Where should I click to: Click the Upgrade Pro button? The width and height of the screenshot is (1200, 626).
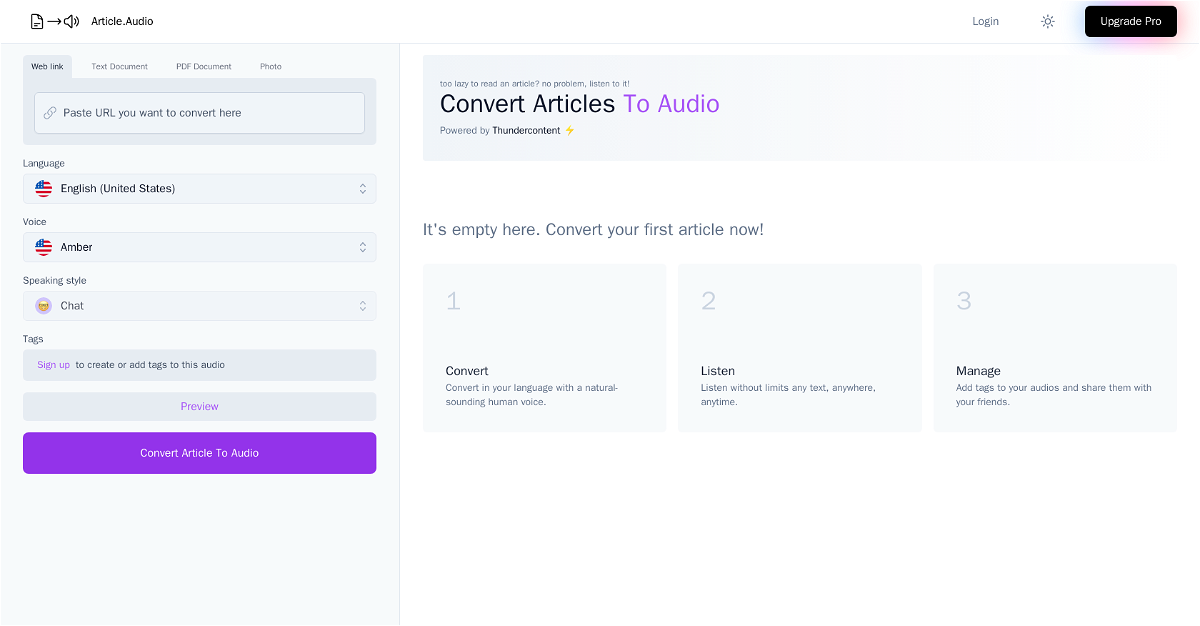tap(1130, 21)
